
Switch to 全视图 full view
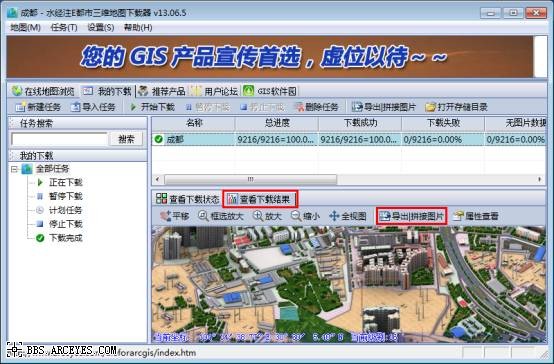348,216
